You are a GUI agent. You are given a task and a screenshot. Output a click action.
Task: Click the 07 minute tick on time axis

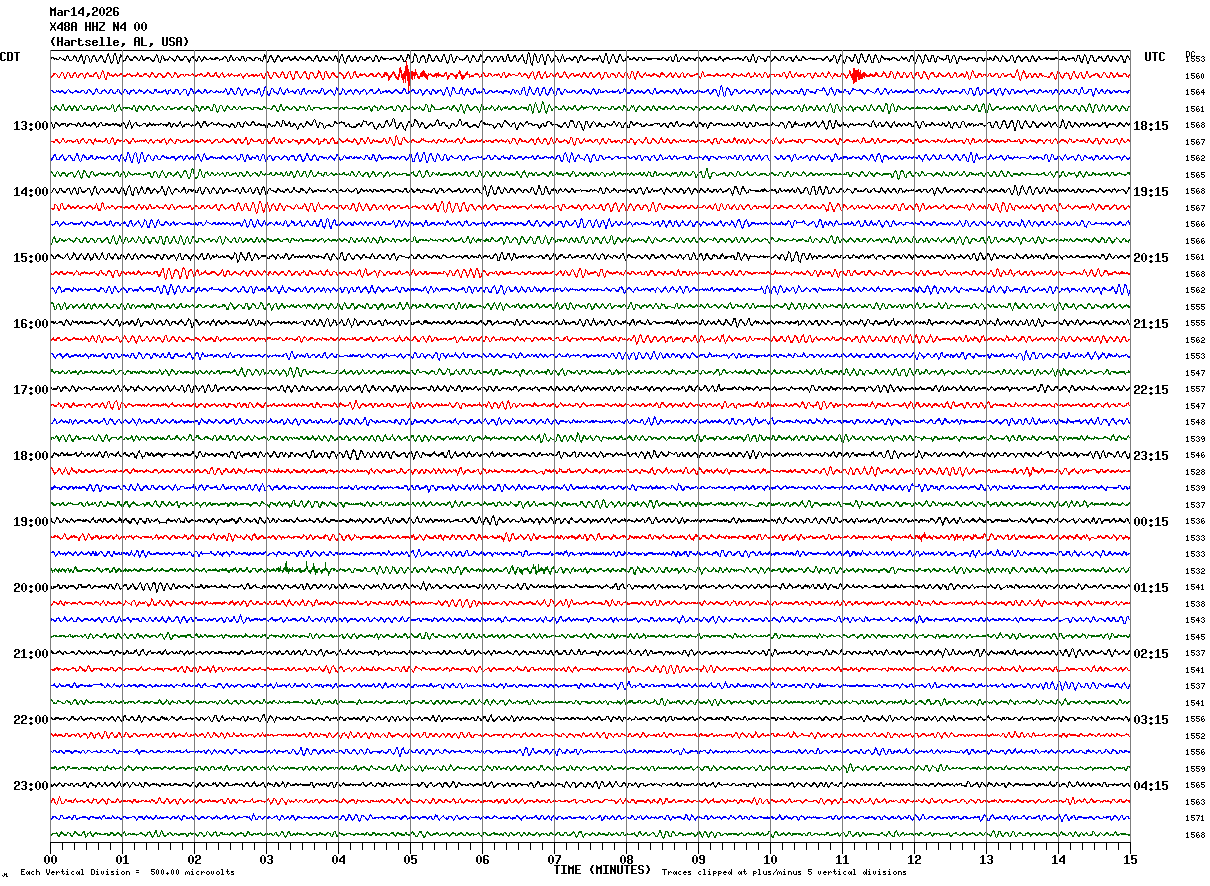(x=554, y=859)
